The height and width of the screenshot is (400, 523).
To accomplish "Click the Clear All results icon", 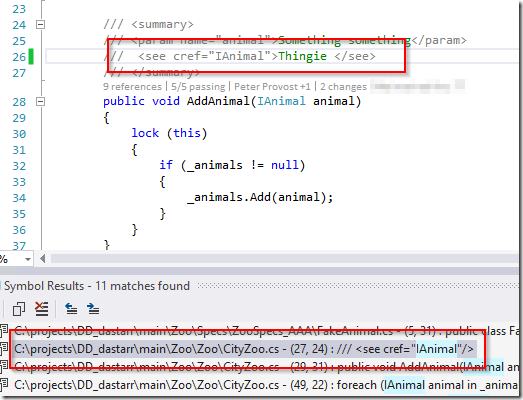I will pyautogui.click(x=42, y=309).
